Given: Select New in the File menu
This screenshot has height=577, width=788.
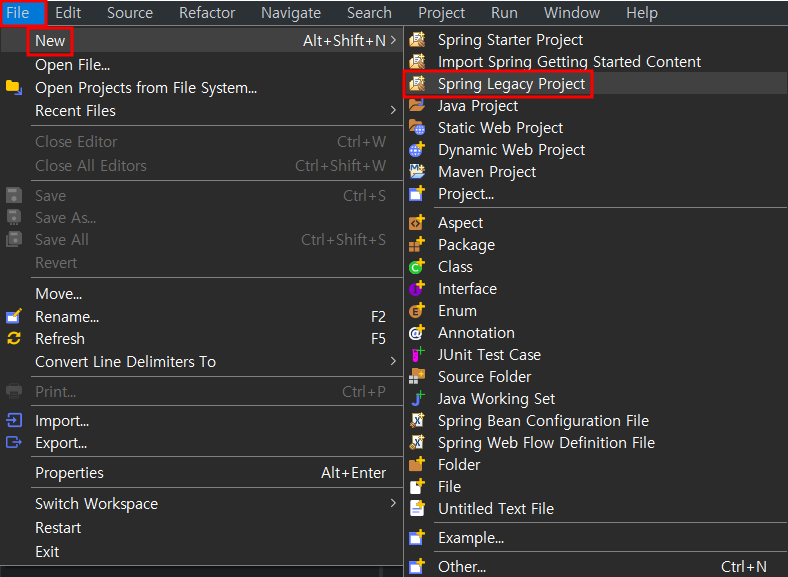Looking at the screenshot, I should (201, 40).
